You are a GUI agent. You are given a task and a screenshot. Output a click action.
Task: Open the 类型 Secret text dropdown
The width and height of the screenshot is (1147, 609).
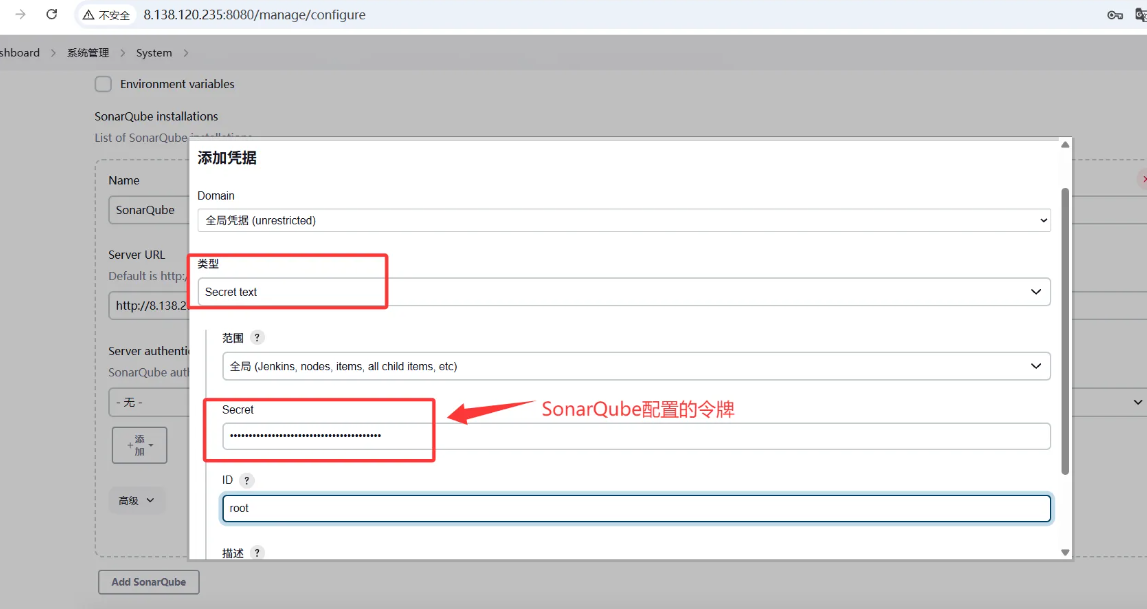[624, 292]
